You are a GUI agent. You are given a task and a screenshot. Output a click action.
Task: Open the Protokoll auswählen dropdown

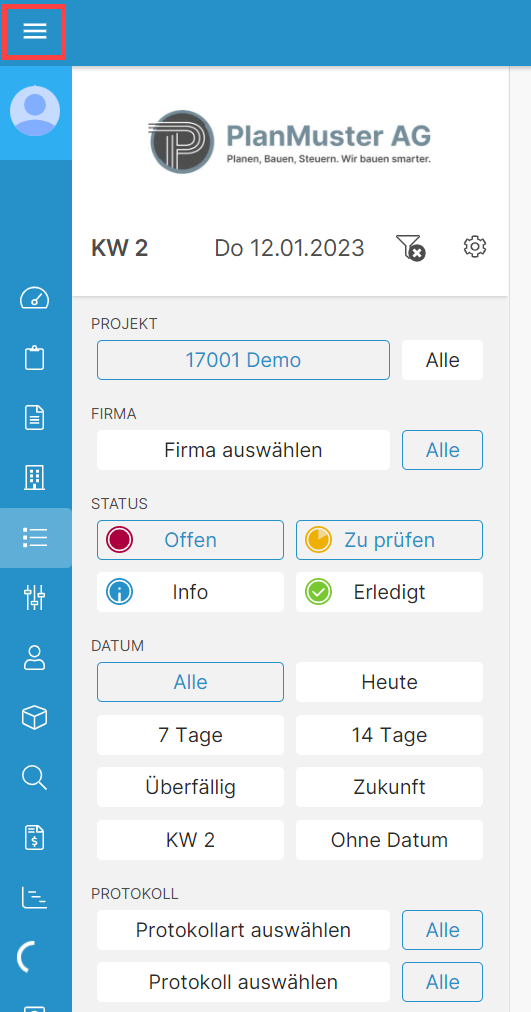[x=243, y=982]
